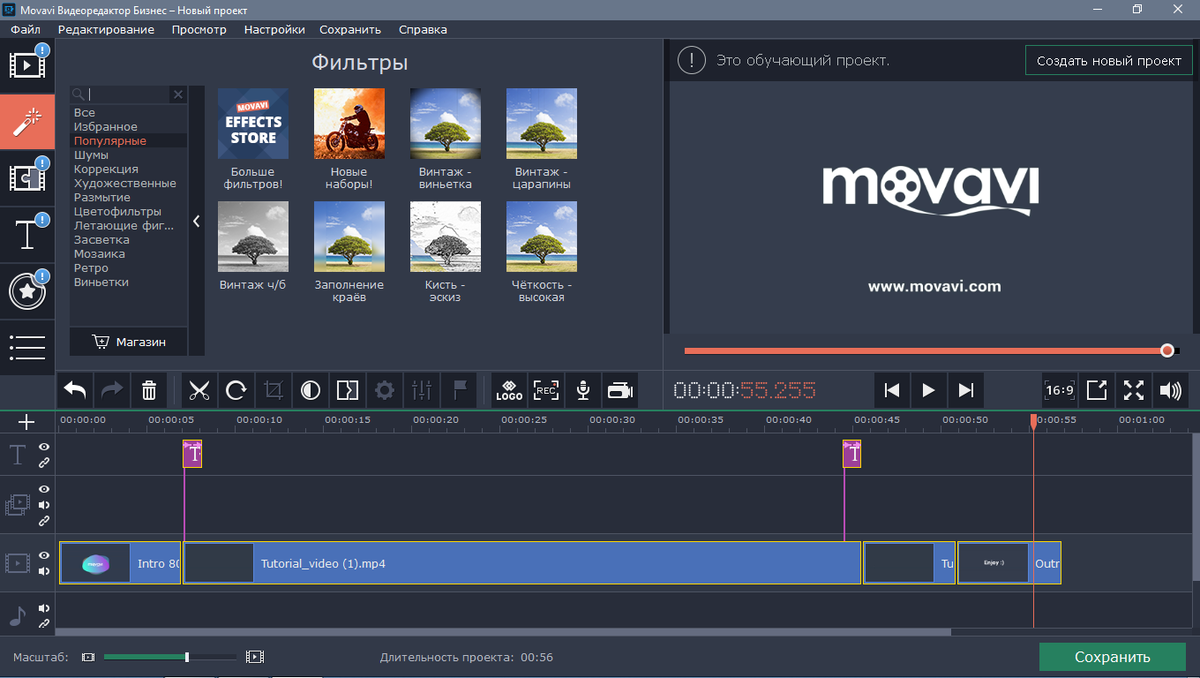This screenshot has width=1200, height=678.
Task: Toggle link icon on overlay track
Action: 44,521
